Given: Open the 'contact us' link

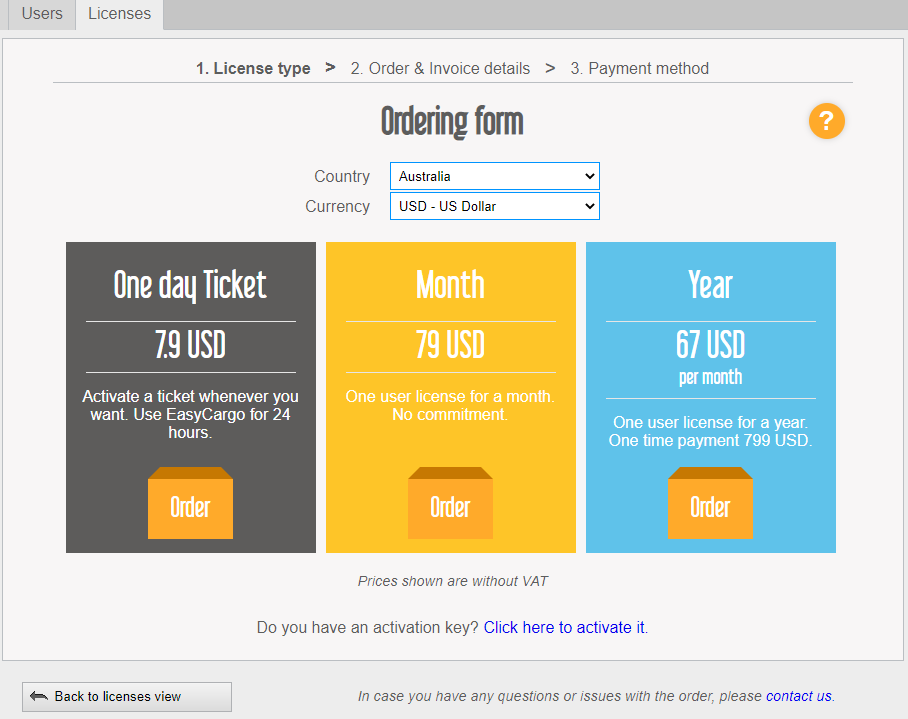Looking at the screenshot, I should click(799, 696).
